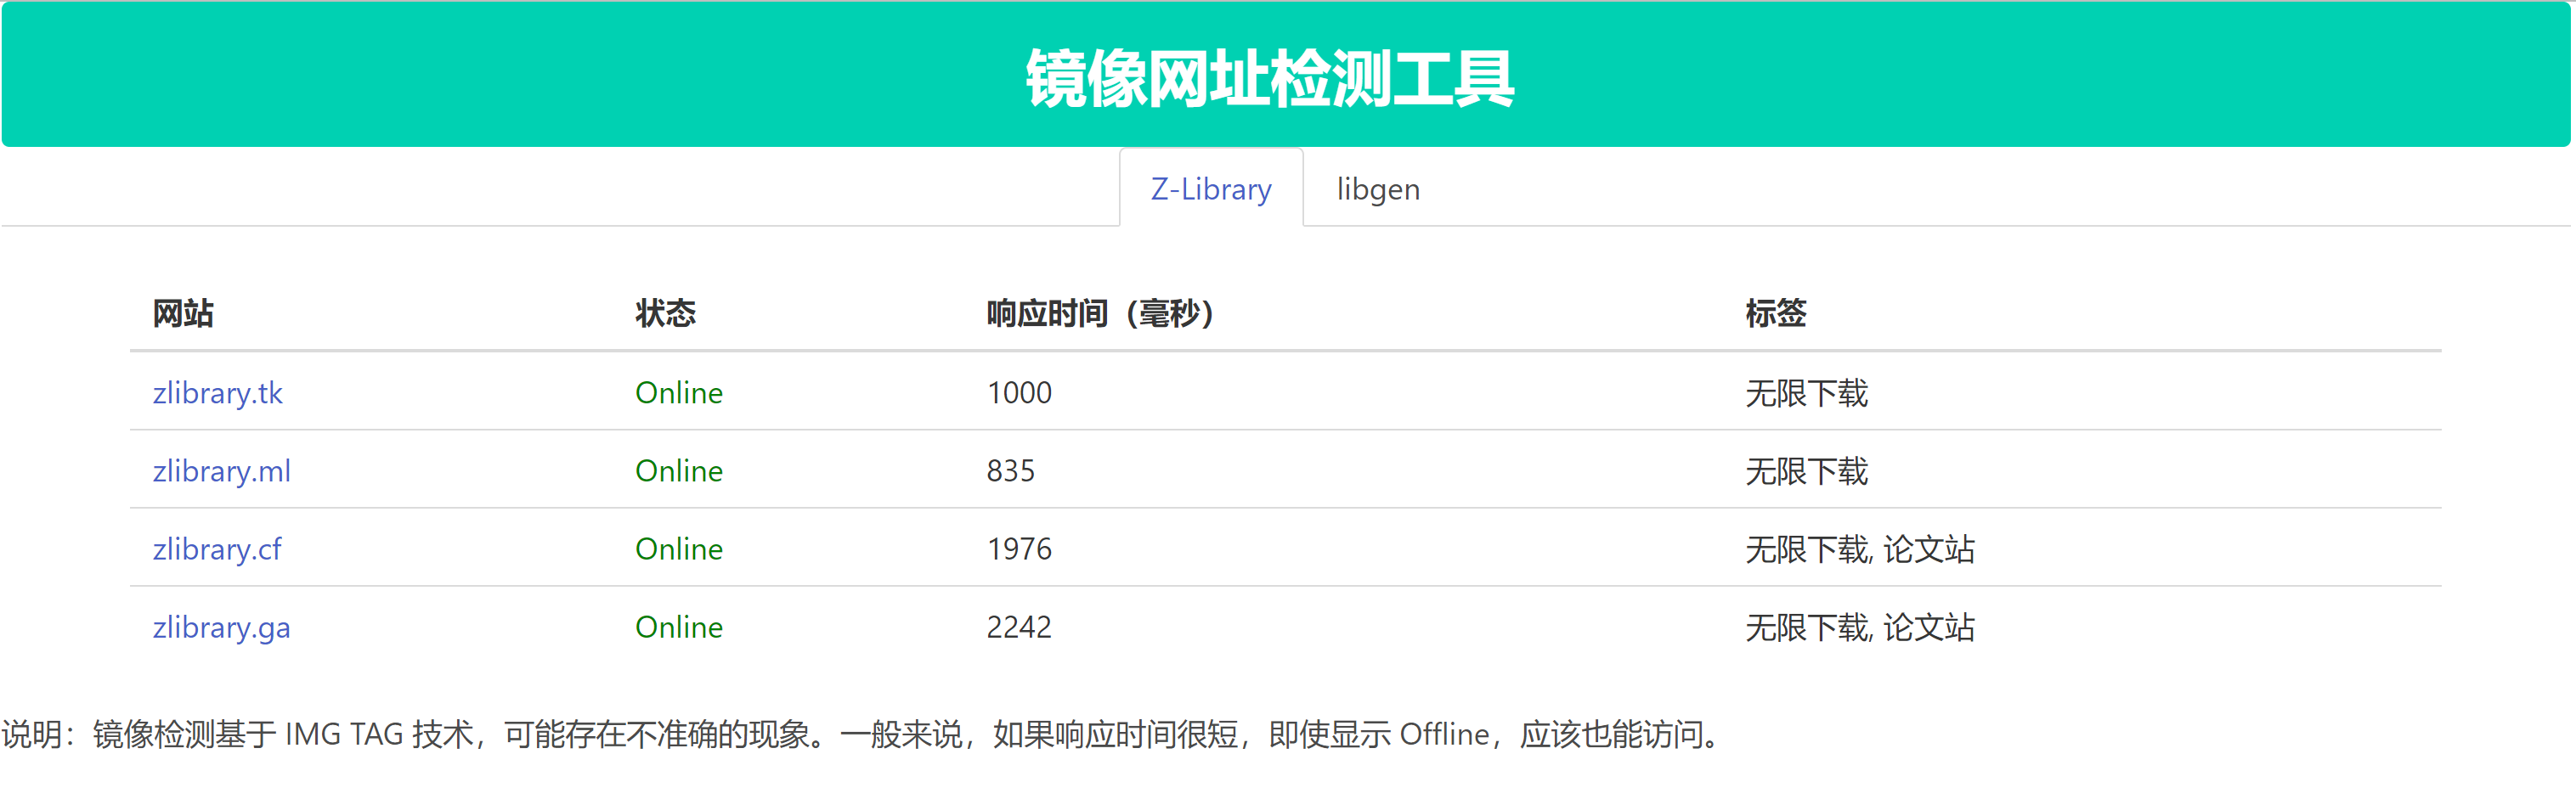This screenshot has height=799, width=2576.
Task: Open the zlibrary.tk mirror link
Action: (x=217, y=393)
